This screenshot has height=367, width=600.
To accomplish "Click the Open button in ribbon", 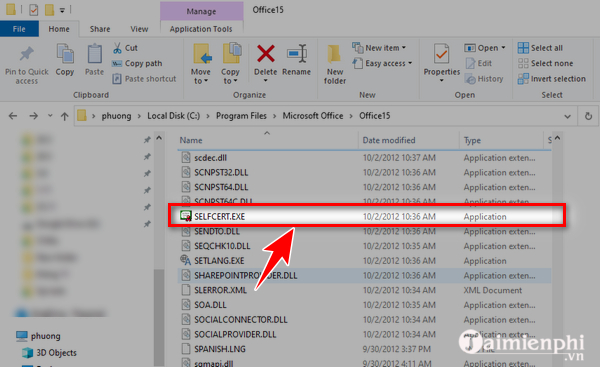I will 481,48.
